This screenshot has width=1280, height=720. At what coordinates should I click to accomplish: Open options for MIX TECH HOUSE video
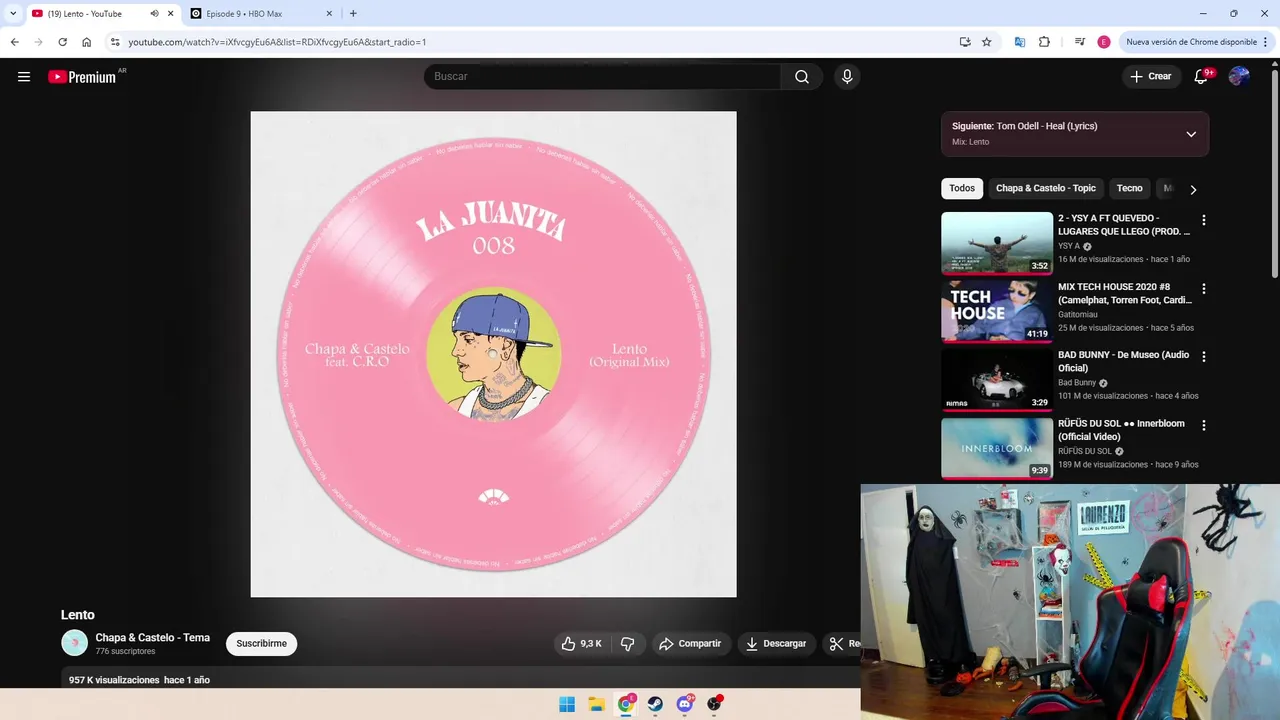[1204, 289]
